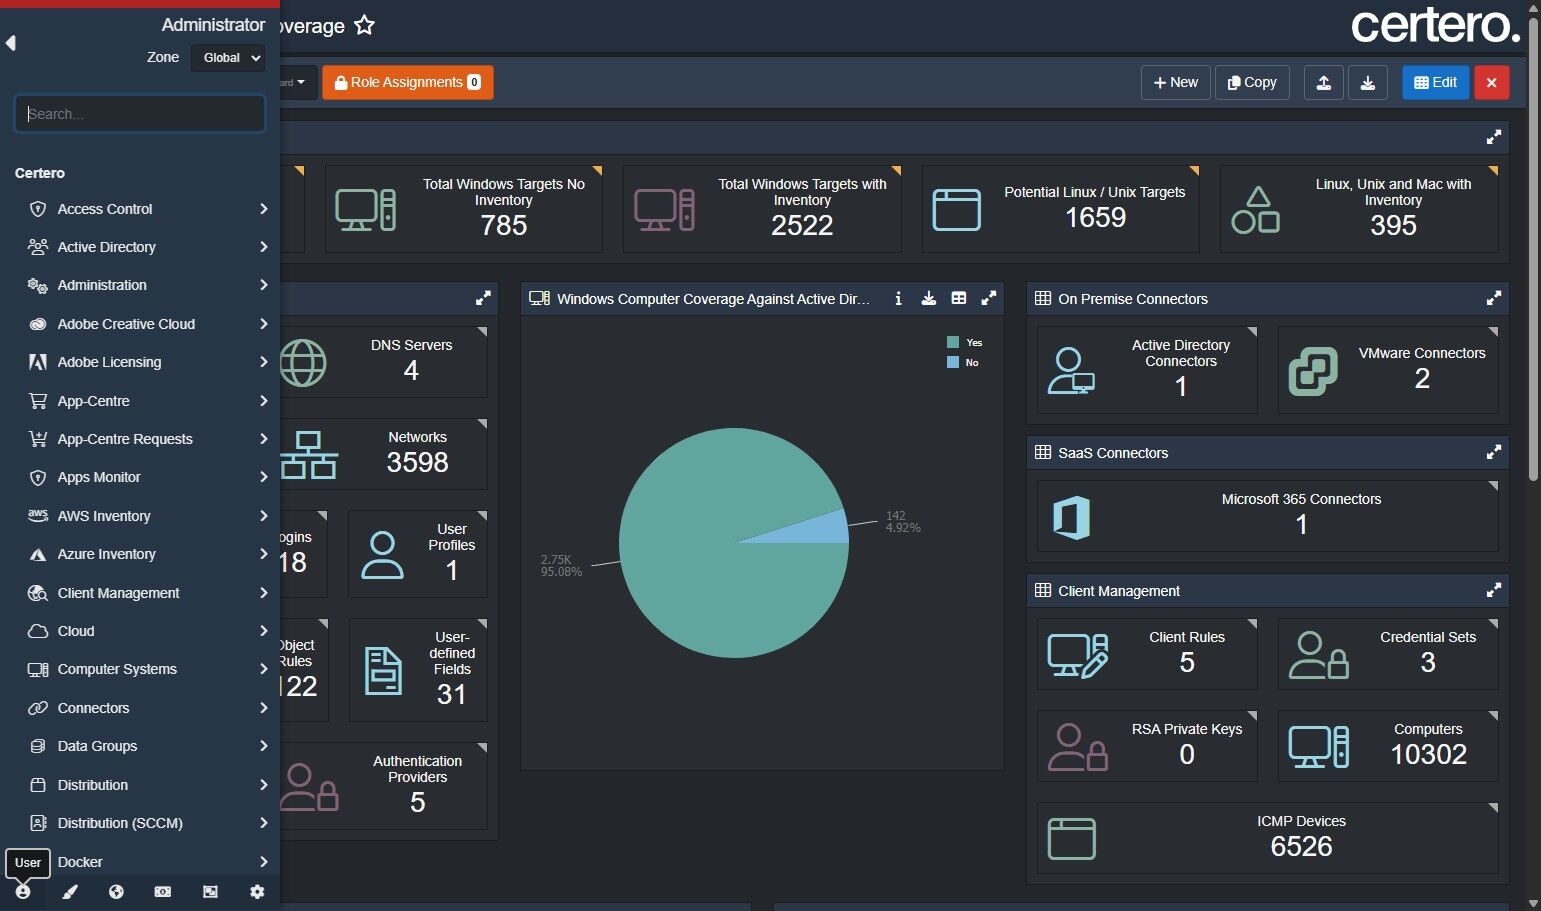The image size is (1541, 911).
Task: Expand the Computer Systems chevron
Action: click(264, 669)
